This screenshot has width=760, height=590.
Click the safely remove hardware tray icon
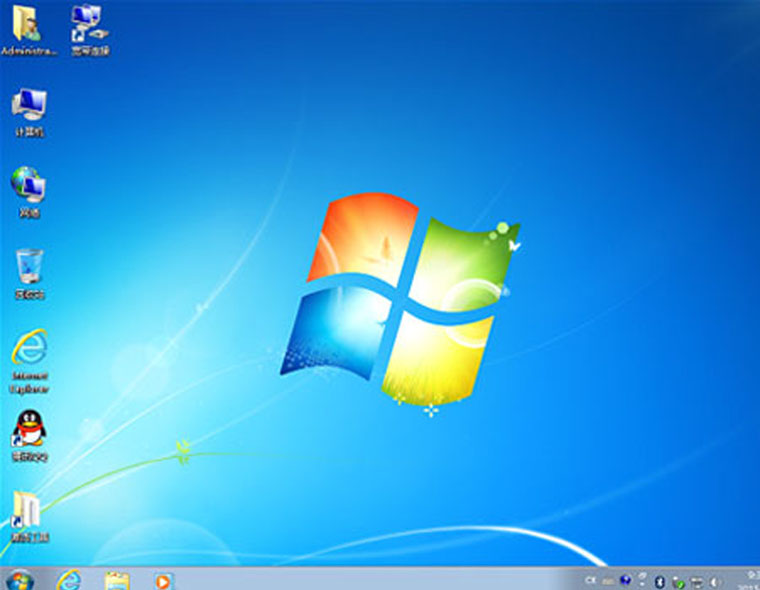pos(678,582)
